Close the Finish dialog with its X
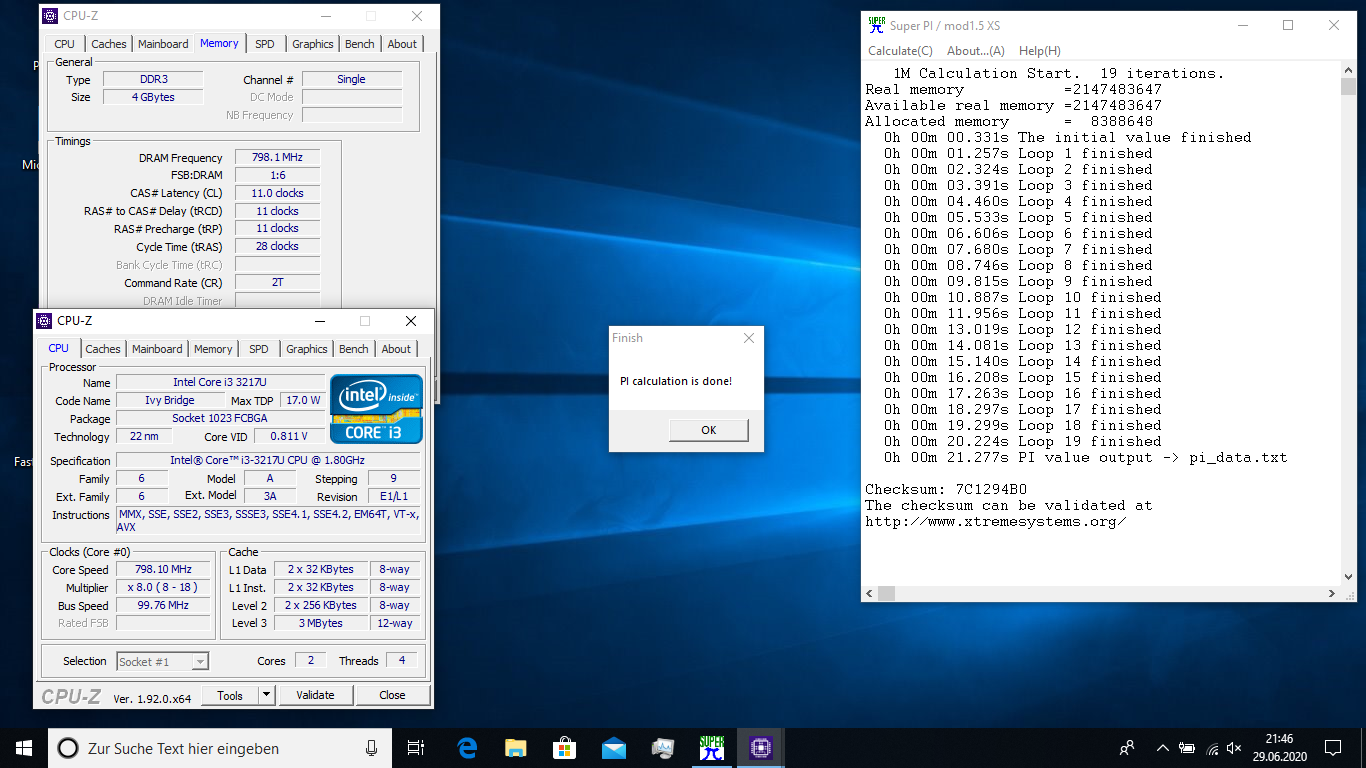The image size is (1366, 768). [749, 338]
